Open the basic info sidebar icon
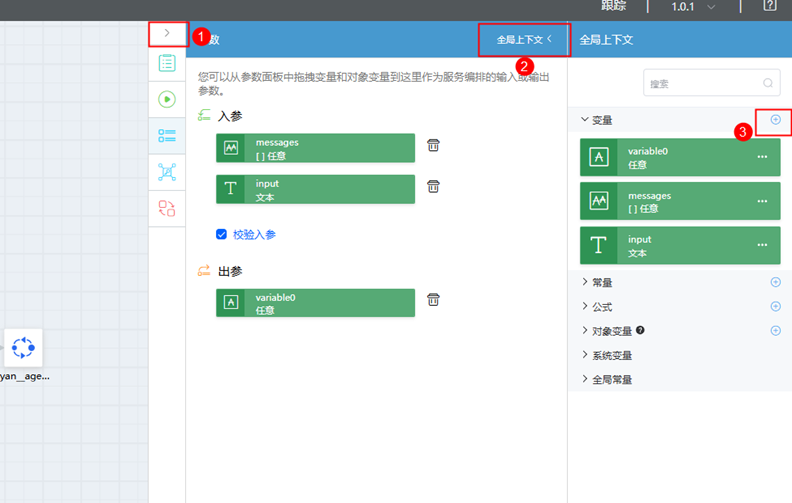 [x=167, y=64]
